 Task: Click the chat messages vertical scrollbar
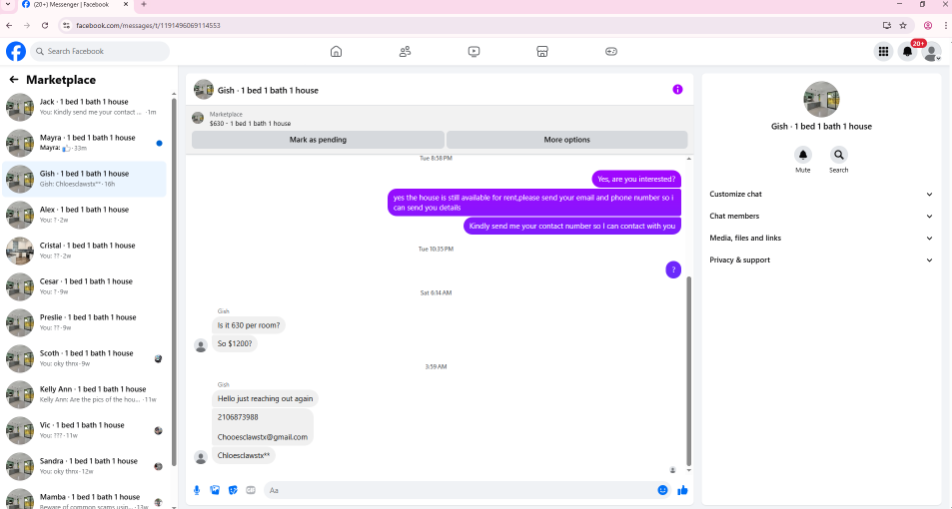click(688, 371)
